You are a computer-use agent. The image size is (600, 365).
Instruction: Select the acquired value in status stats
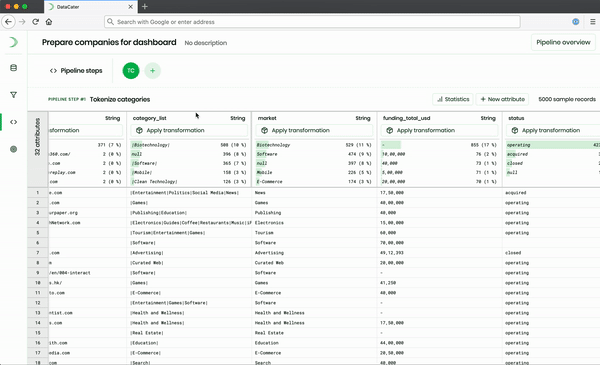click(x=517, y=154)
